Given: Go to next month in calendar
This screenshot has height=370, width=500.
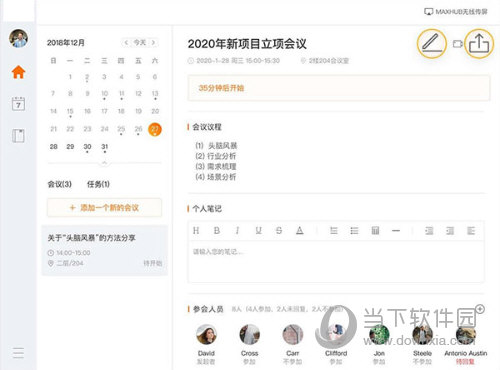Looking at the screenshot, I should click(153, 43).
